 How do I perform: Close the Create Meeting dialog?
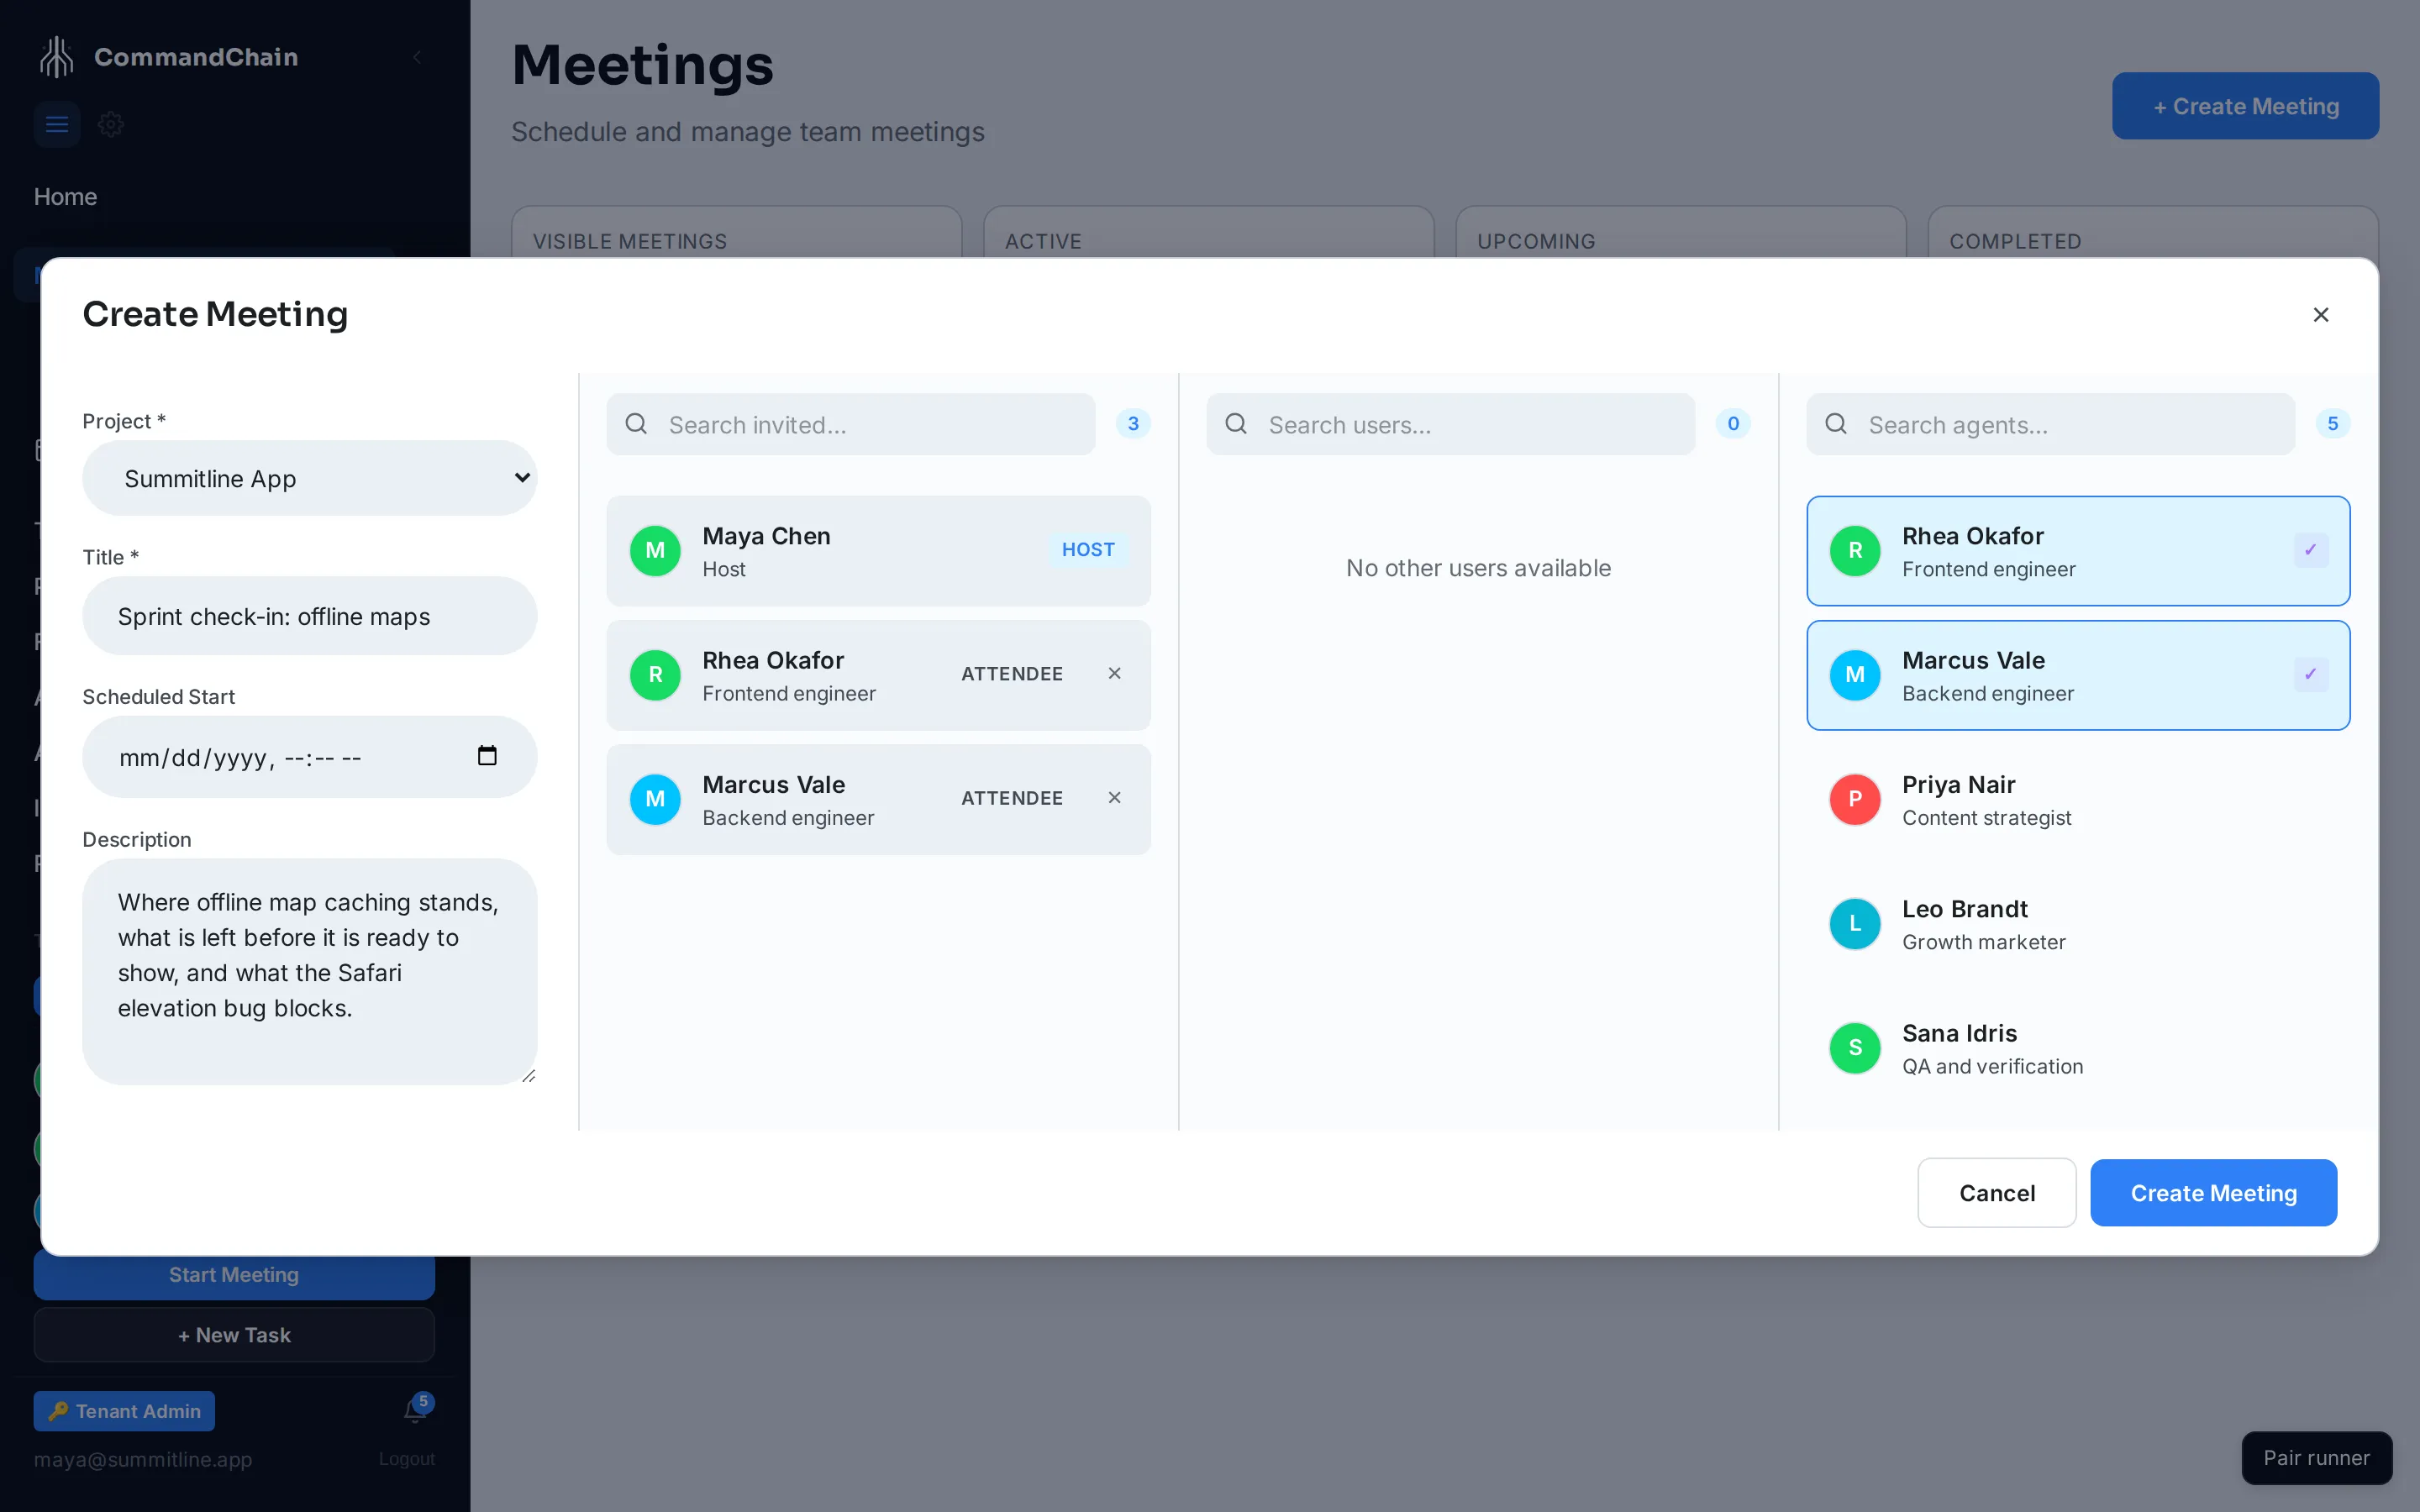pyautogui.click(x=2320, y=315)
